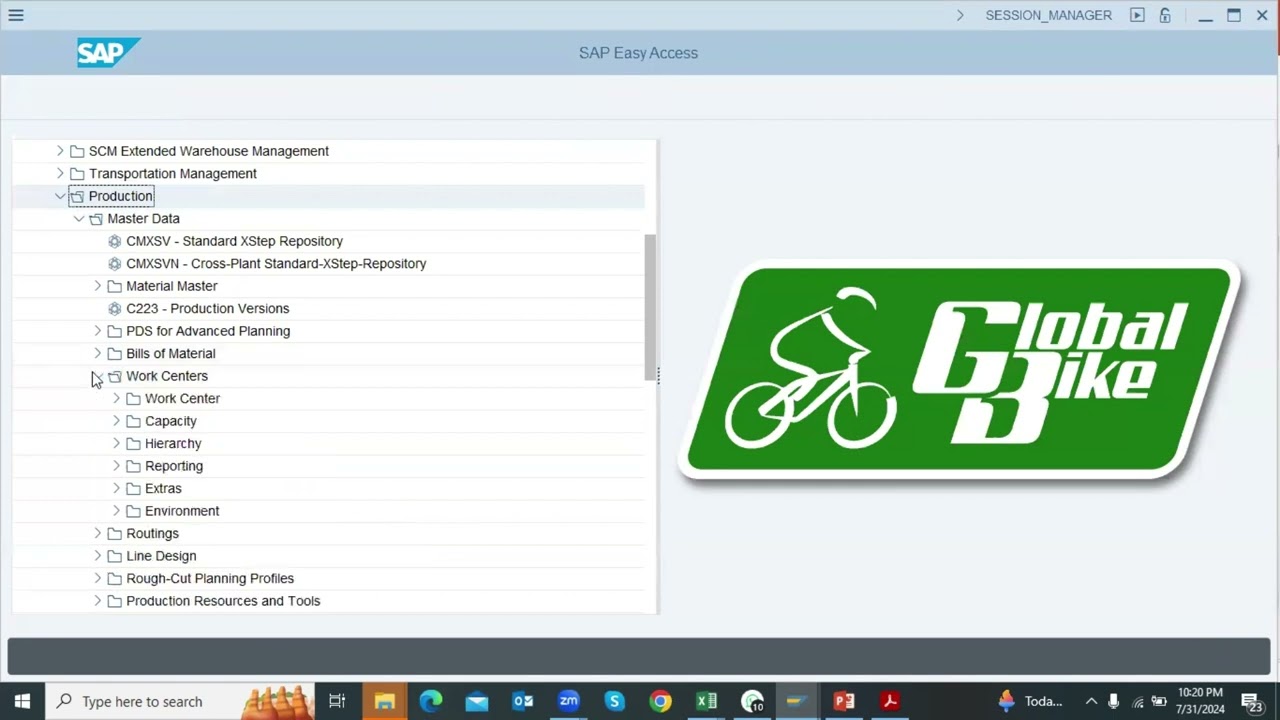This screenshot has height=720, width=1280.
Task: Open Adobe Acrobat from taskbar
Action: click(x=890, y=701)
